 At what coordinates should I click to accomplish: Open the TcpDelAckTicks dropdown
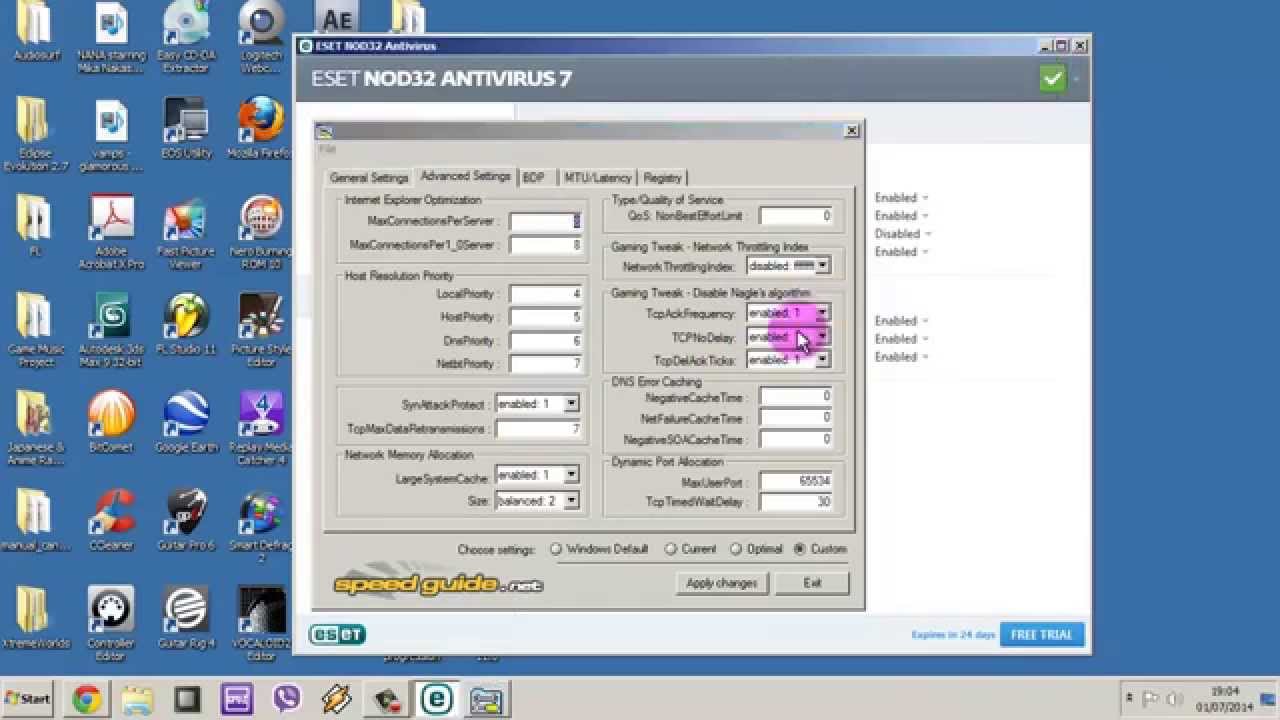(x=822, y=360)
